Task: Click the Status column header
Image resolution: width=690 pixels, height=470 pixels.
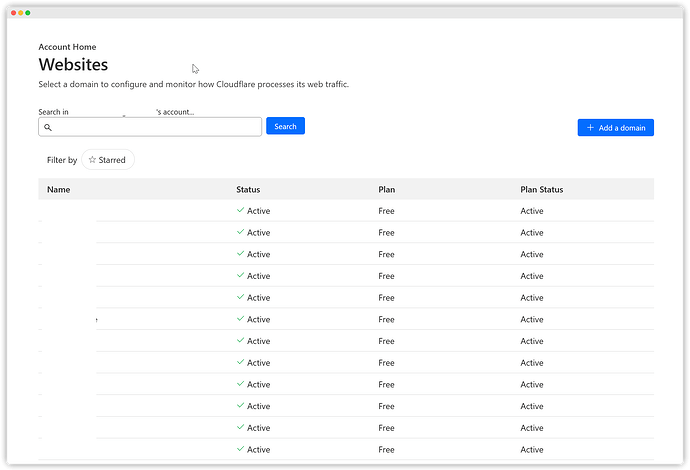Action: [248, 190]
